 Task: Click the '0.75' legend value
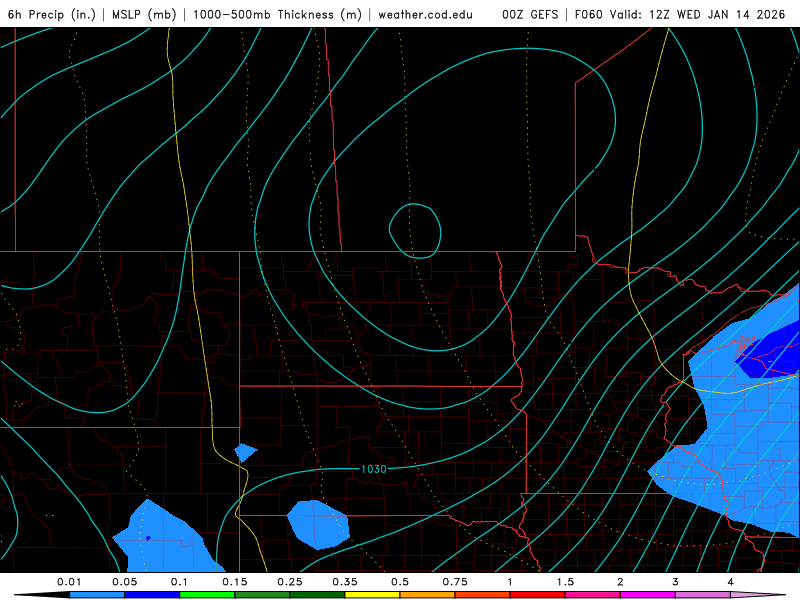click(x=455, y=582)
